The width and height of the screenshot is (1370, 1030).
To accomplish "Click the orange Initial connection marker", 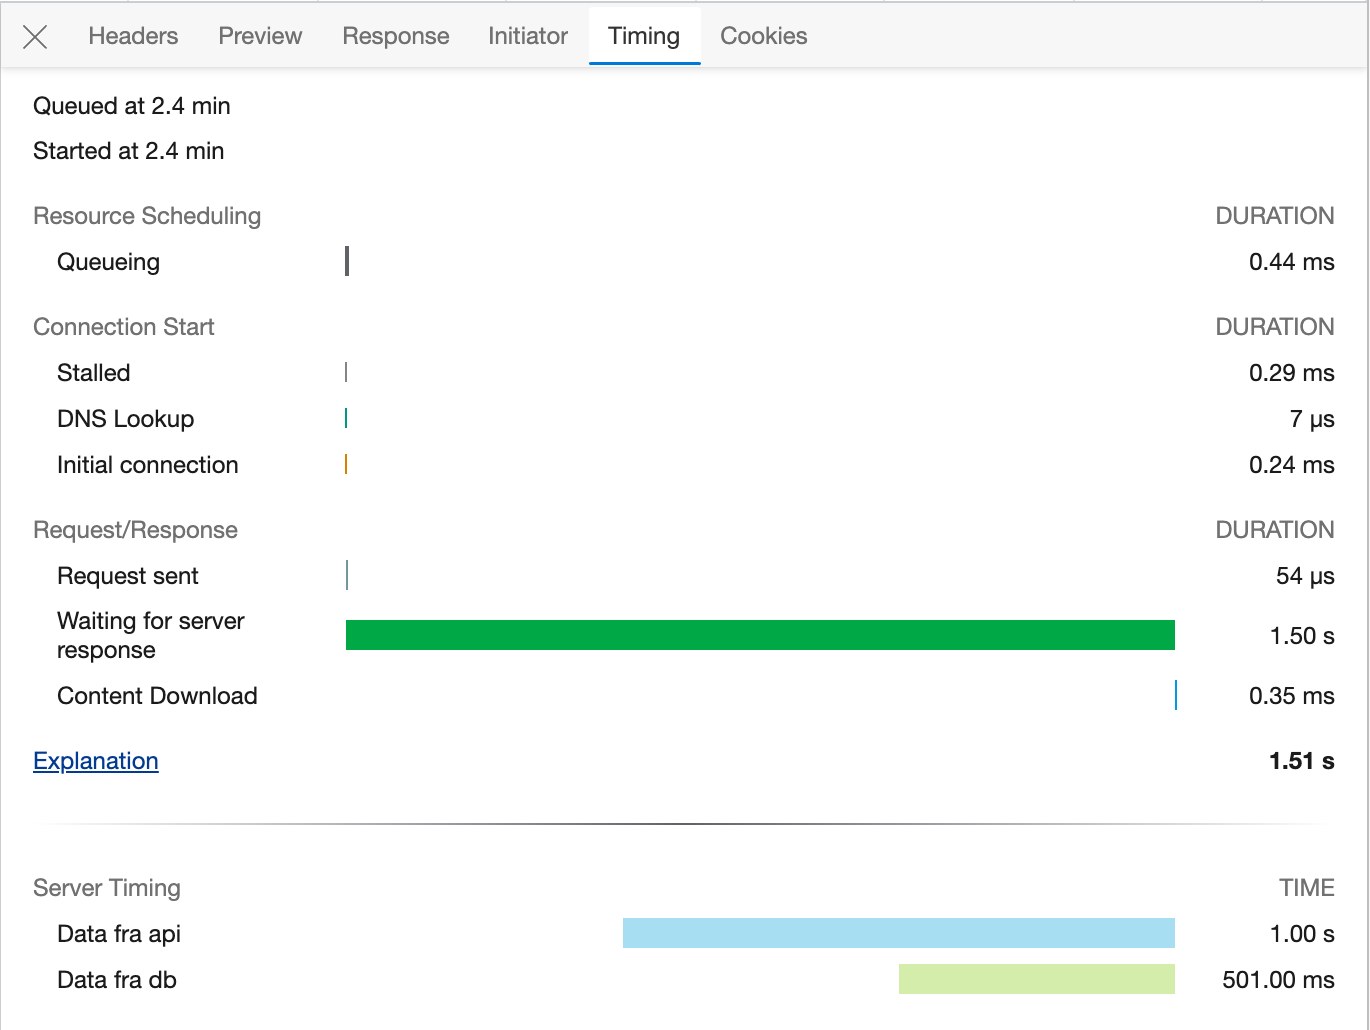I will point(346,464).
